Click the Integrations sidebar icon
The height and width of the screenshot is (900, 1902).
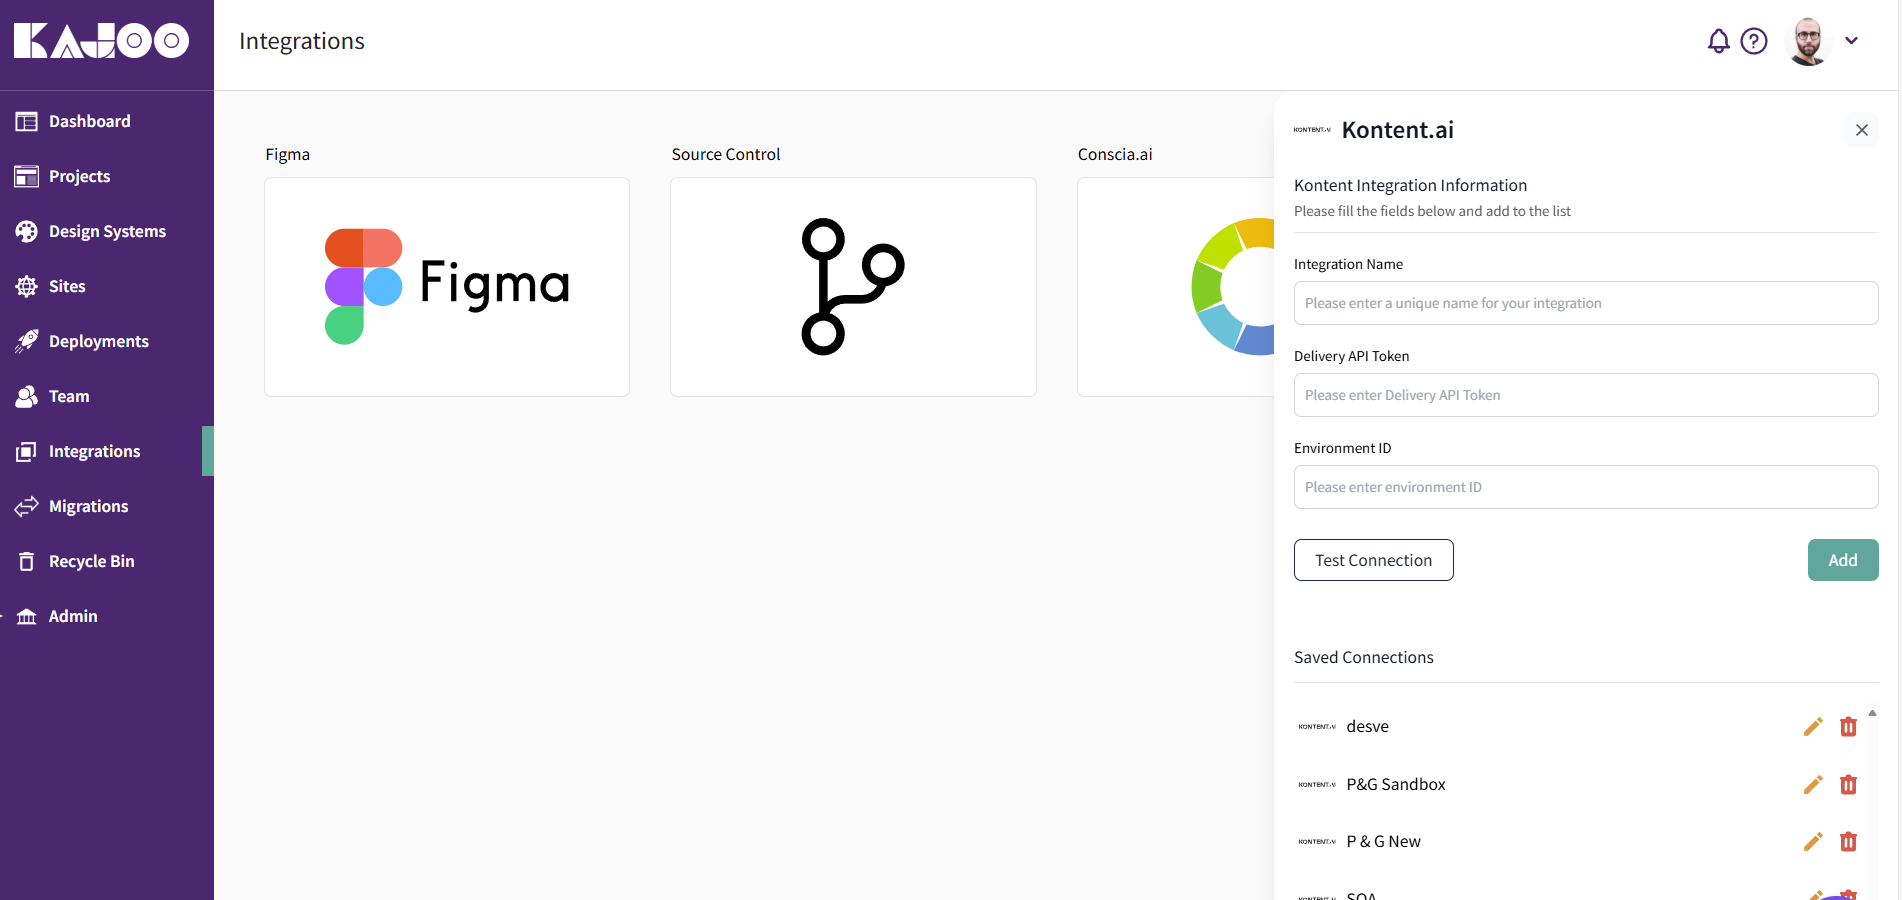(x=27, y=451)
